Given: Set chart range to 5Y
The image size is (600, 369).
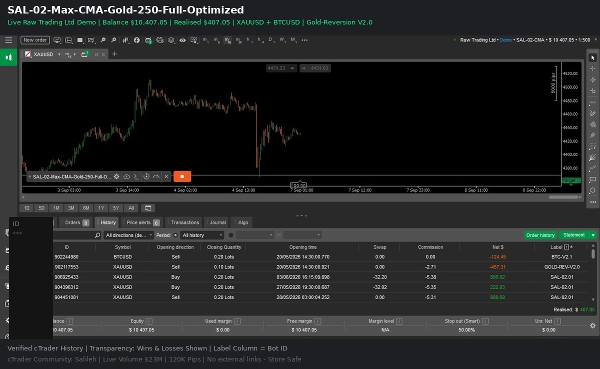Looking at the screenshot, I should pyautogui.click(x=116, y=208).
